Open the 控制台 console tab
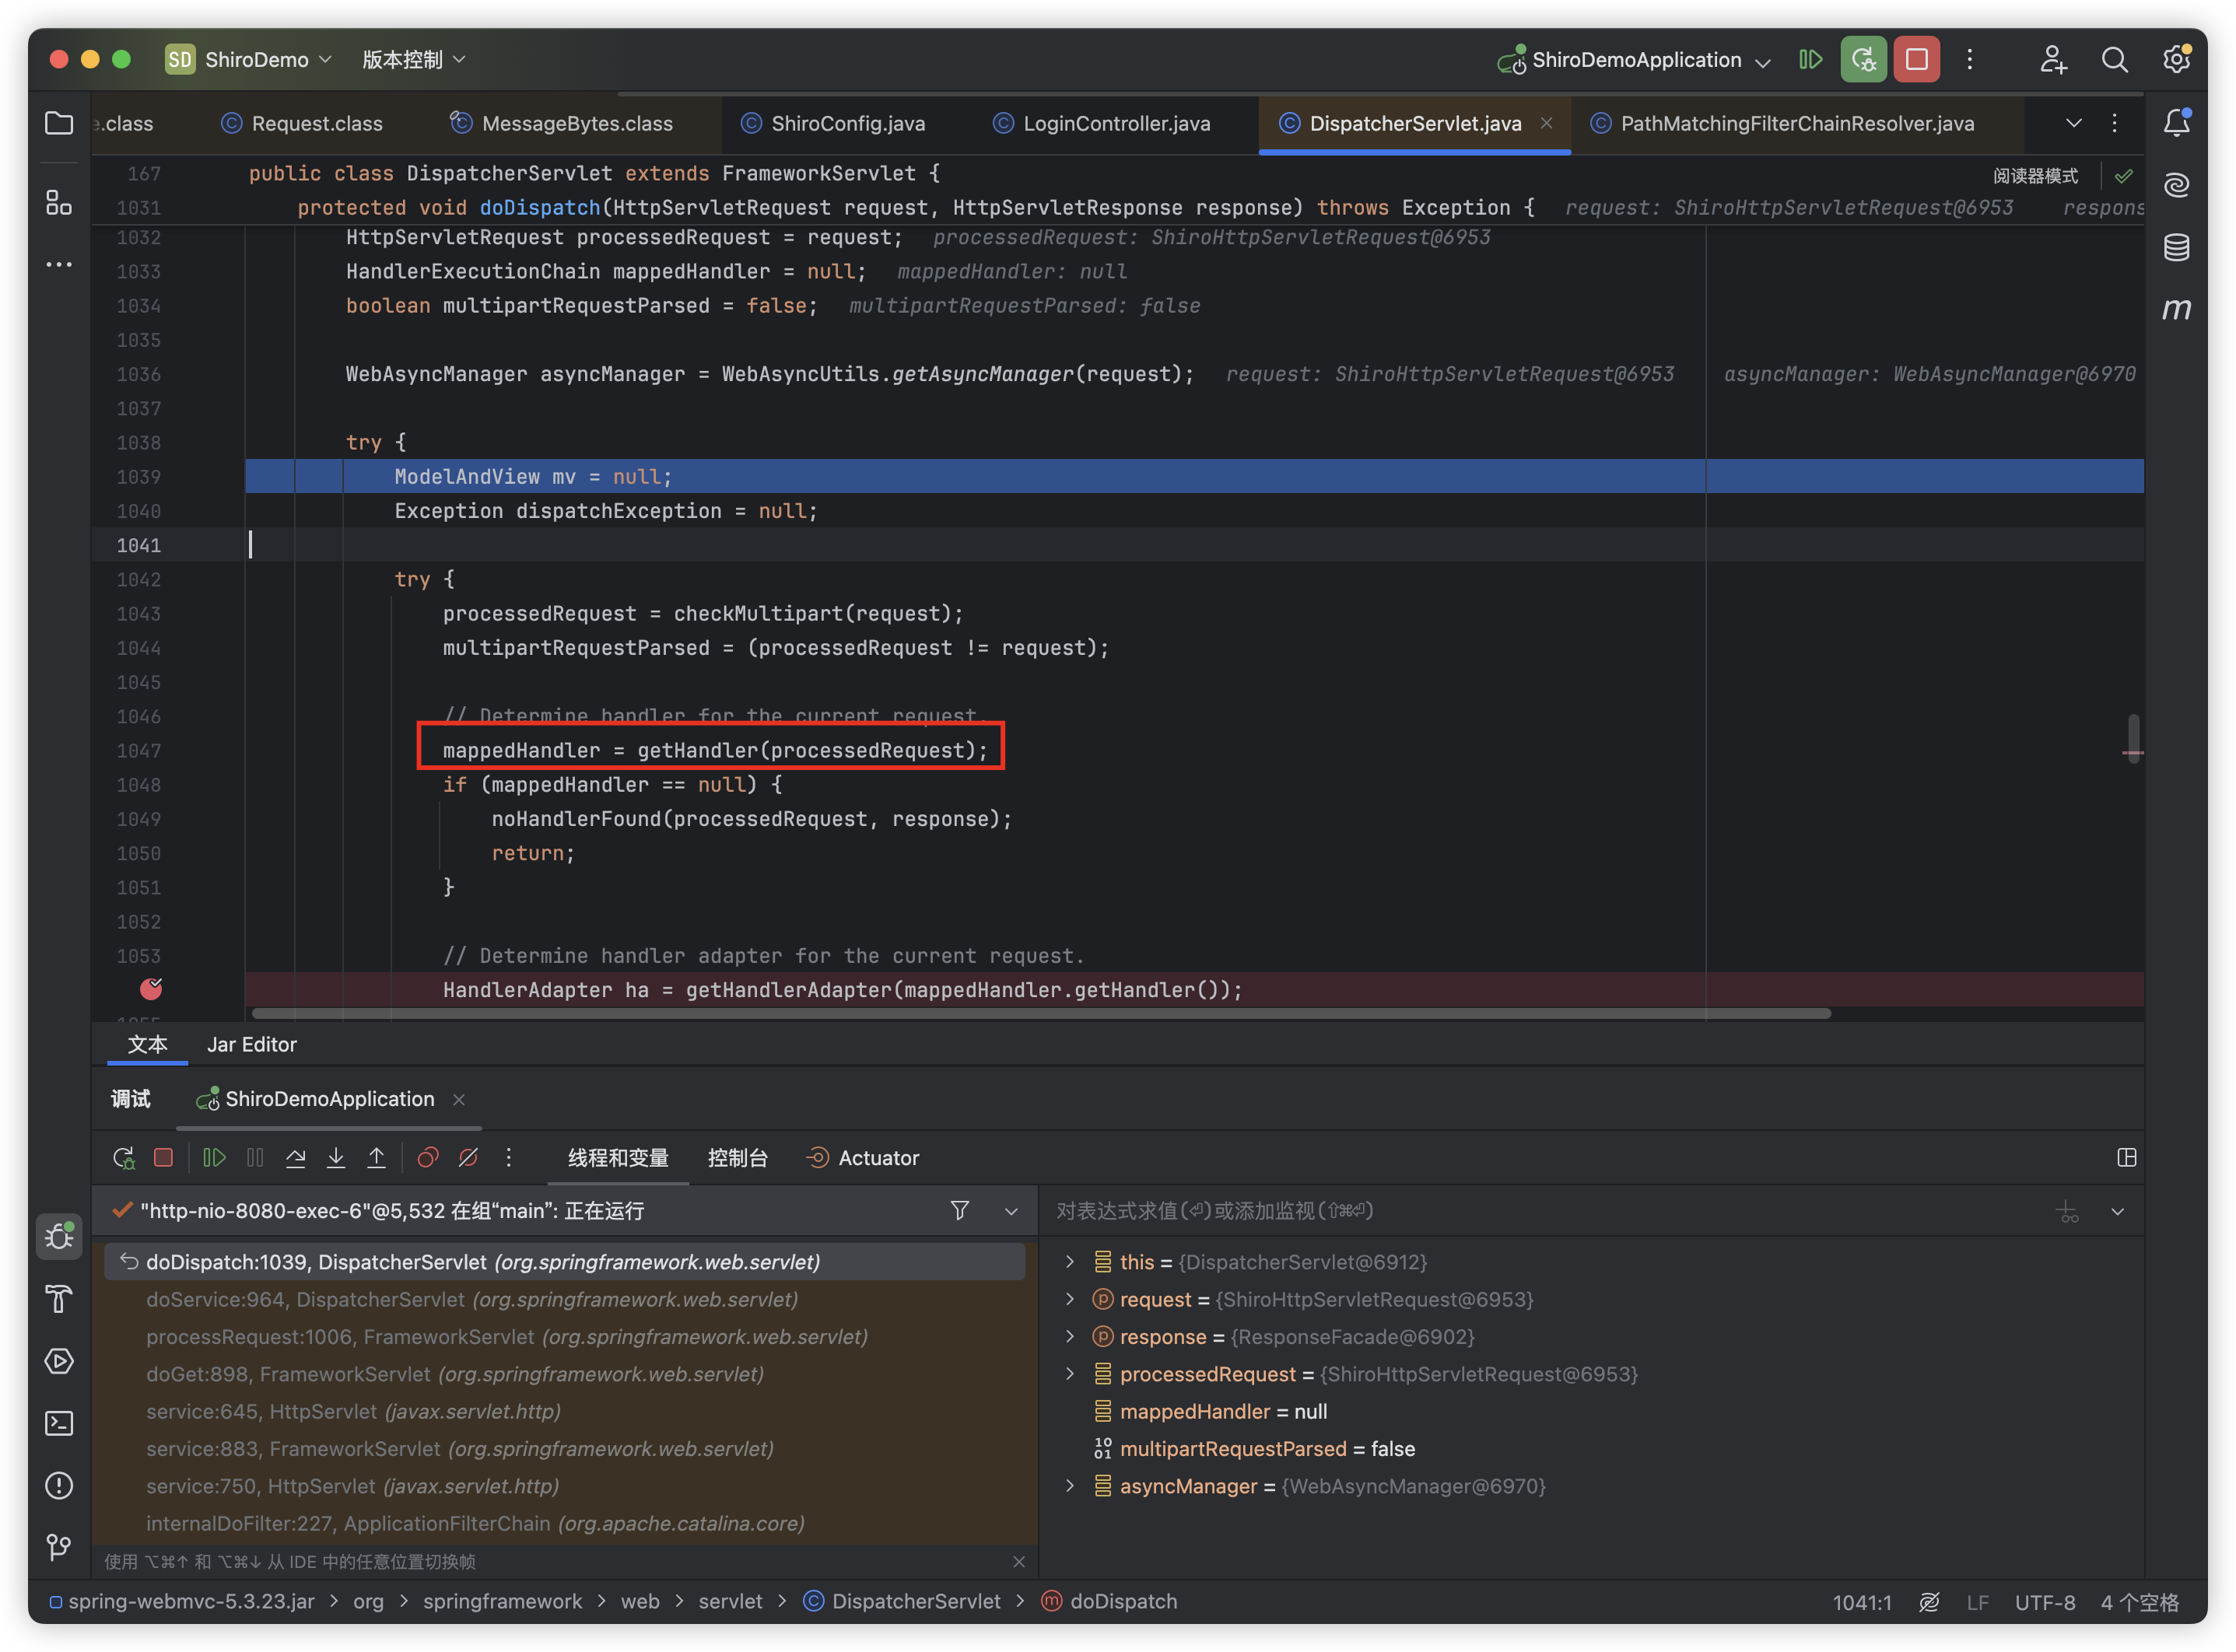The width and height of the screenshot is (2236, 1652). tap(737, 1158)
